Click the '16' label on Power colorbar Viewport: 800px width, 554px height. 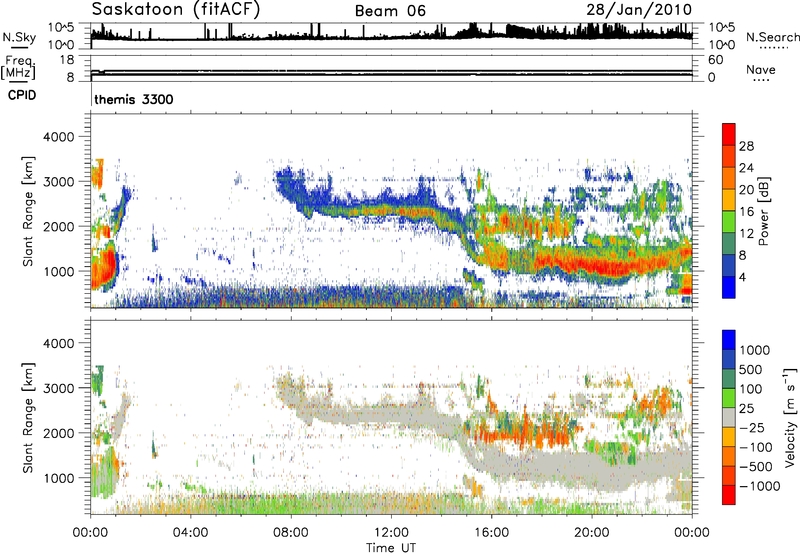coord(746,212)
